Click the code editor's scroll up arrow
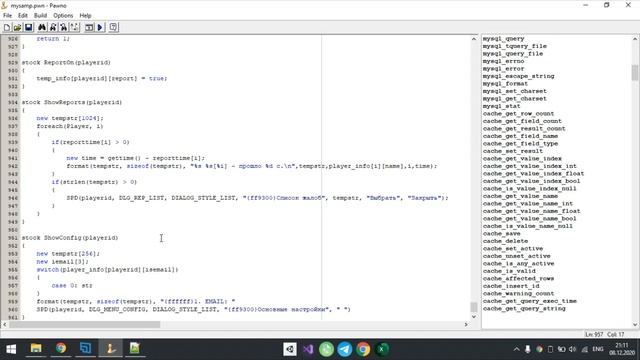640x360 pixels. click(x=474, y=39)
